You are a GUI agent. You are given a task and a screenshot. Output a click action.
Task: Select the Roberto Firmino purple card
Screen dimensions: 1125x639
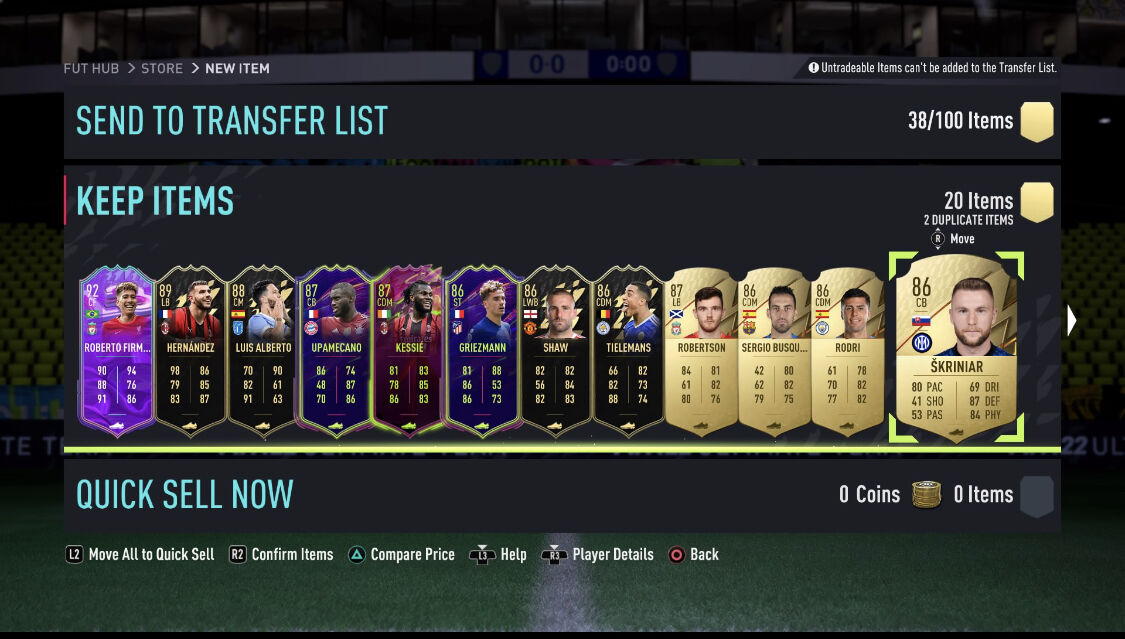(x=117, y=351)
